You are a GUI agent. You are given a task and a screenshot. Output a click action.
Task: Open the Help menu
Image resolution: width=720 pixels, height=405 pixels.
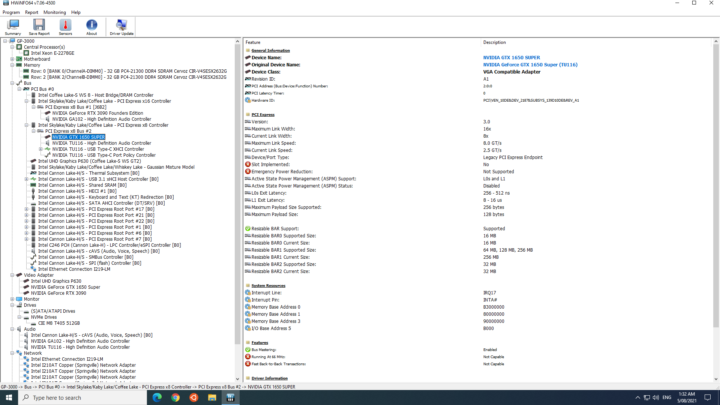click(x=76, y=12)
